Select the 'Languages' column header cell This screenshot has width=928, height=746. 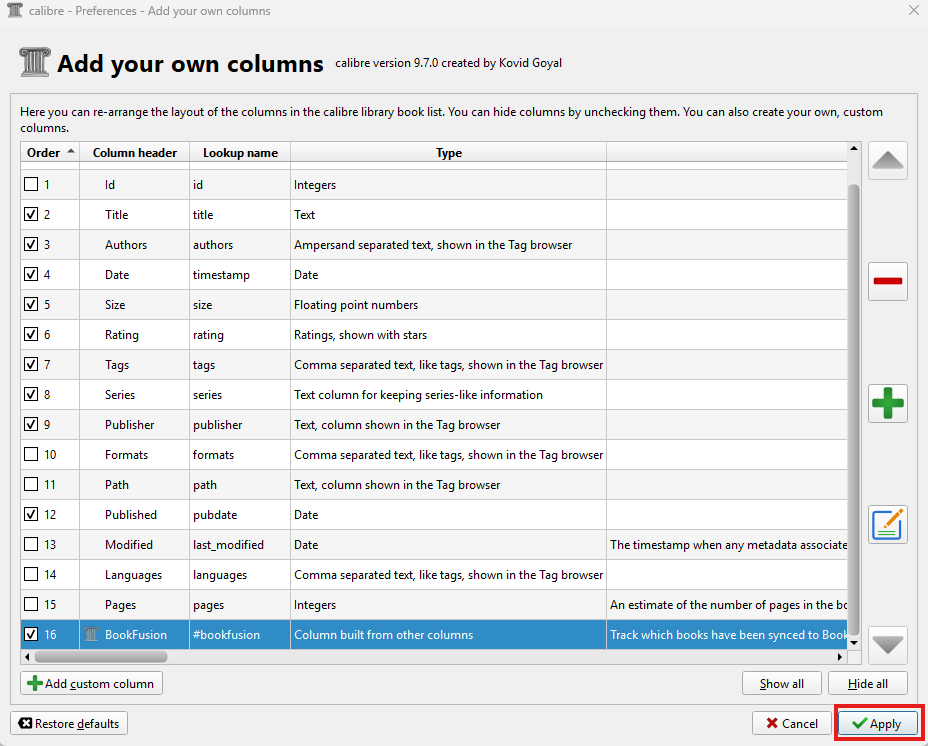[134, 575]
